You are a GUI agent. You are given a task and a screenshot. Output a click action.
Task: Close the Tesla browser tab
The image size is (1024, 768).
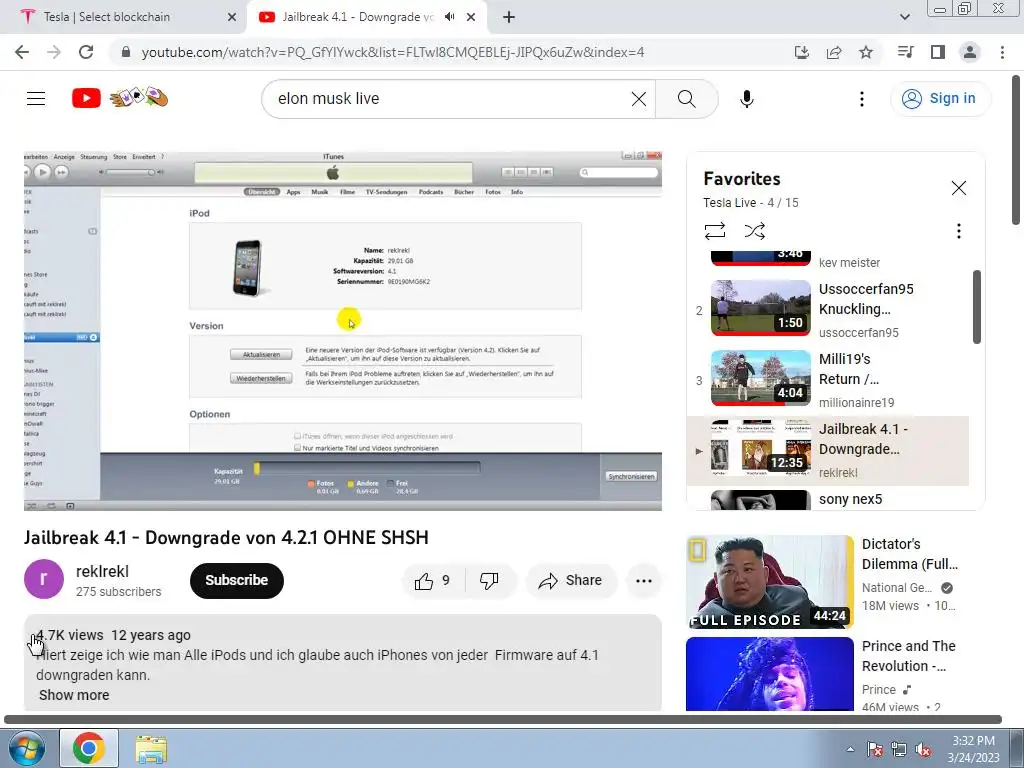pos(231,18)
